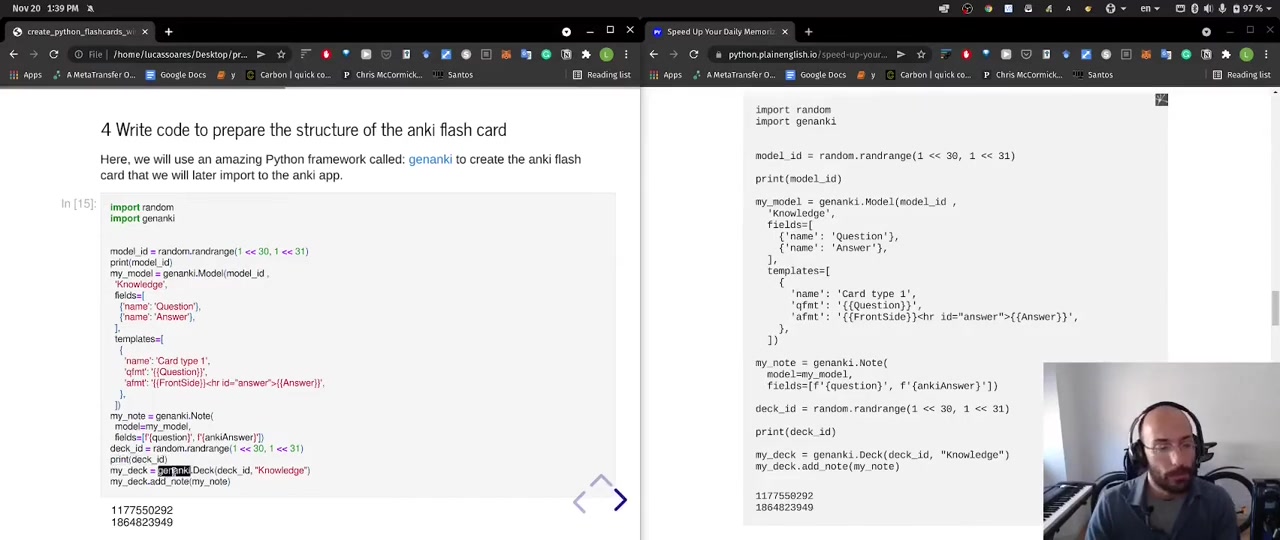Toggle the microphone in the system top panel
1280x540 pixels.
pyautogui.click(x=1221, y=9)
